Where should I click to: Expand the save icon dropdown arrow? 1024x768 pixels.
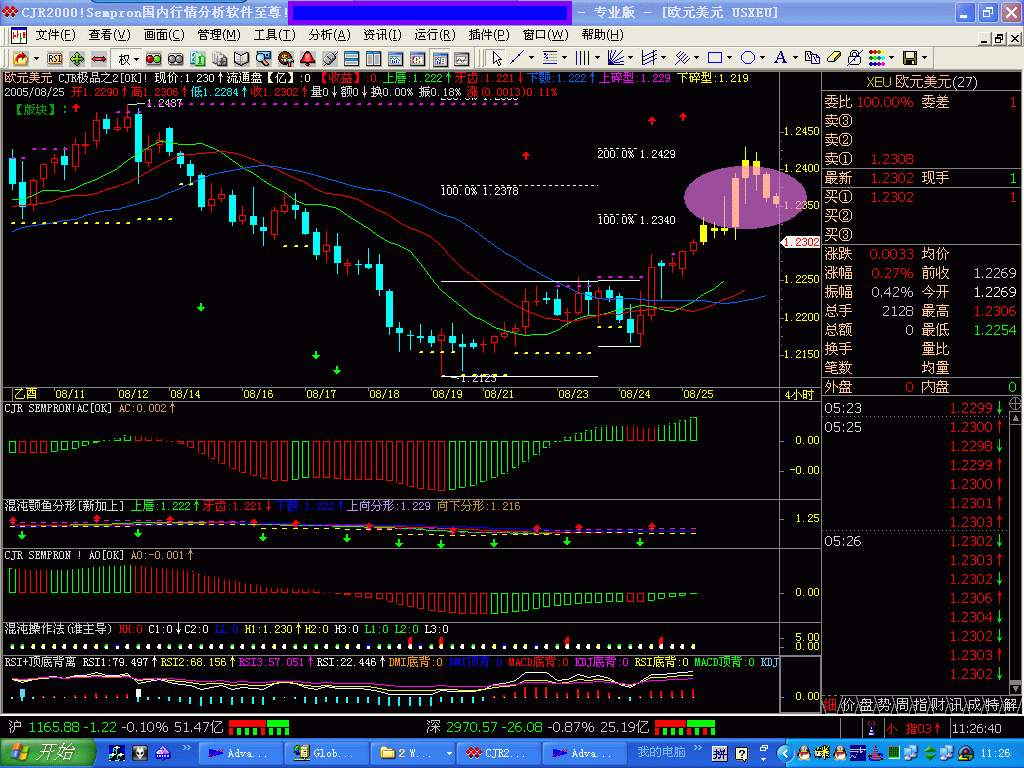[924, 59]
